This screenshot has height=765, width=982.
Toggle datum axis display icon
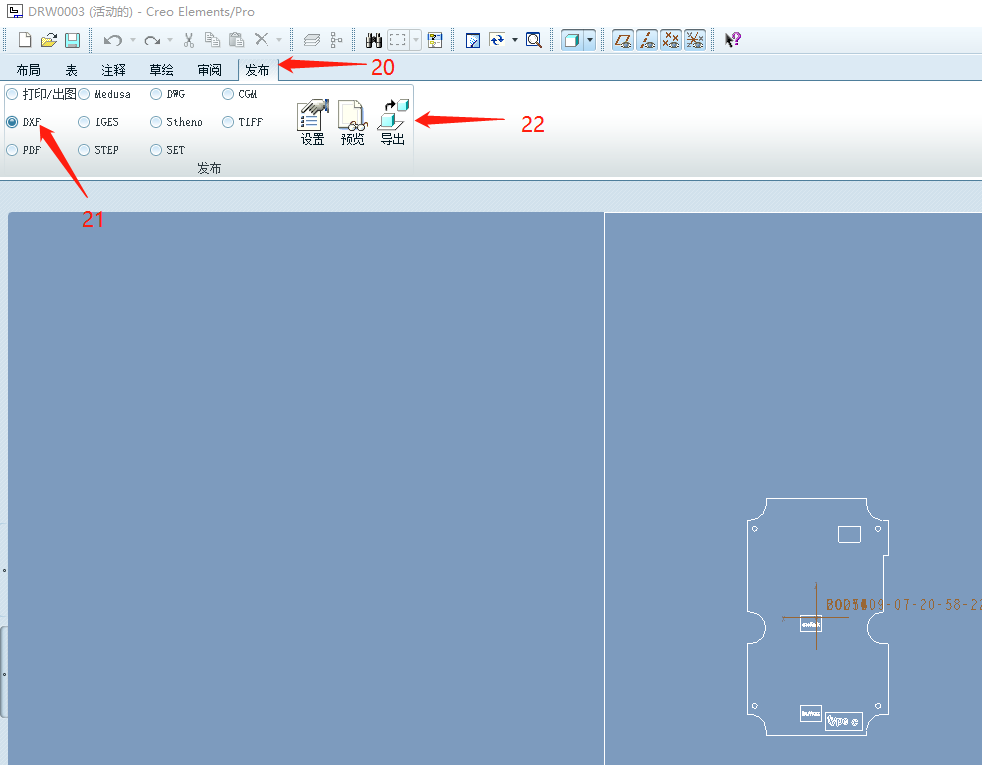[647, 40]
